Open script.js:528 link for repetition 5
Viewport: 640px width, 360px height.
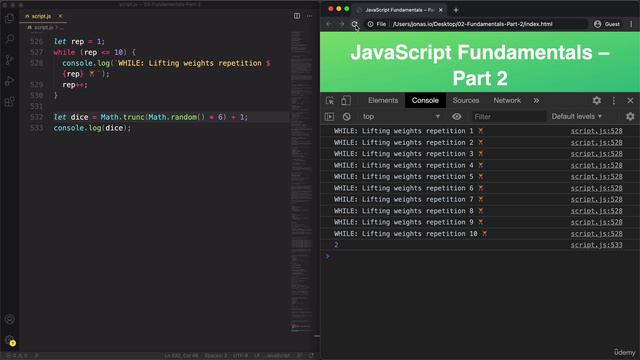596,177
